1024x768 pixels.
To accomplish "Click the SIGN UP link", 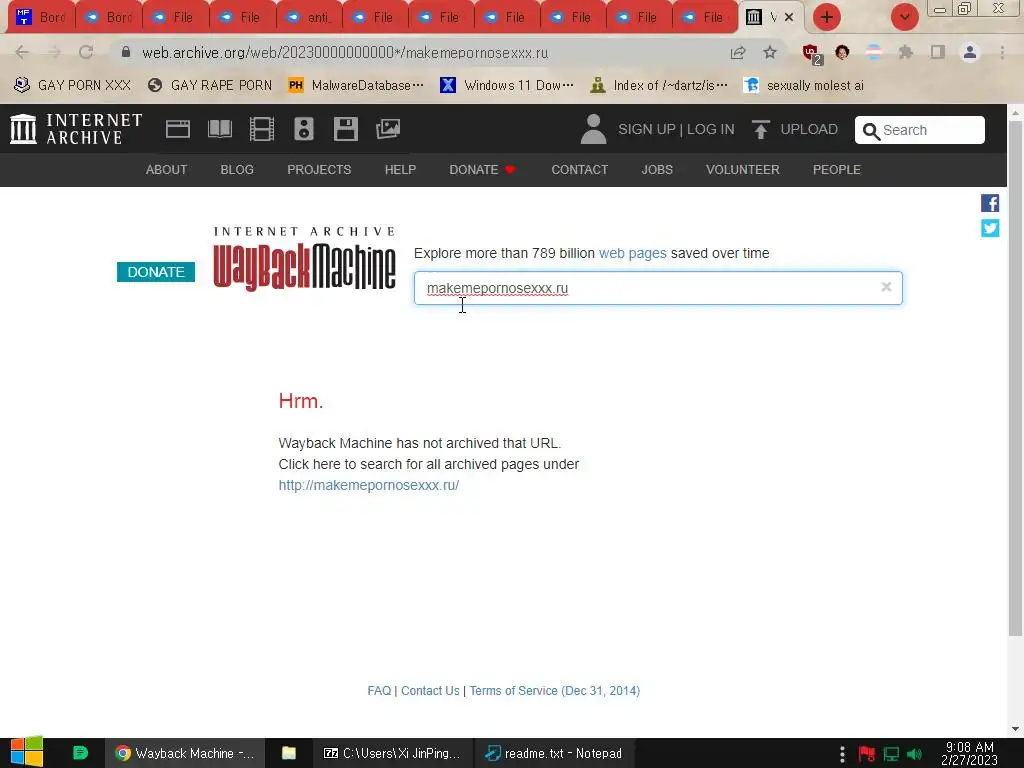I will tap(647, 129).
